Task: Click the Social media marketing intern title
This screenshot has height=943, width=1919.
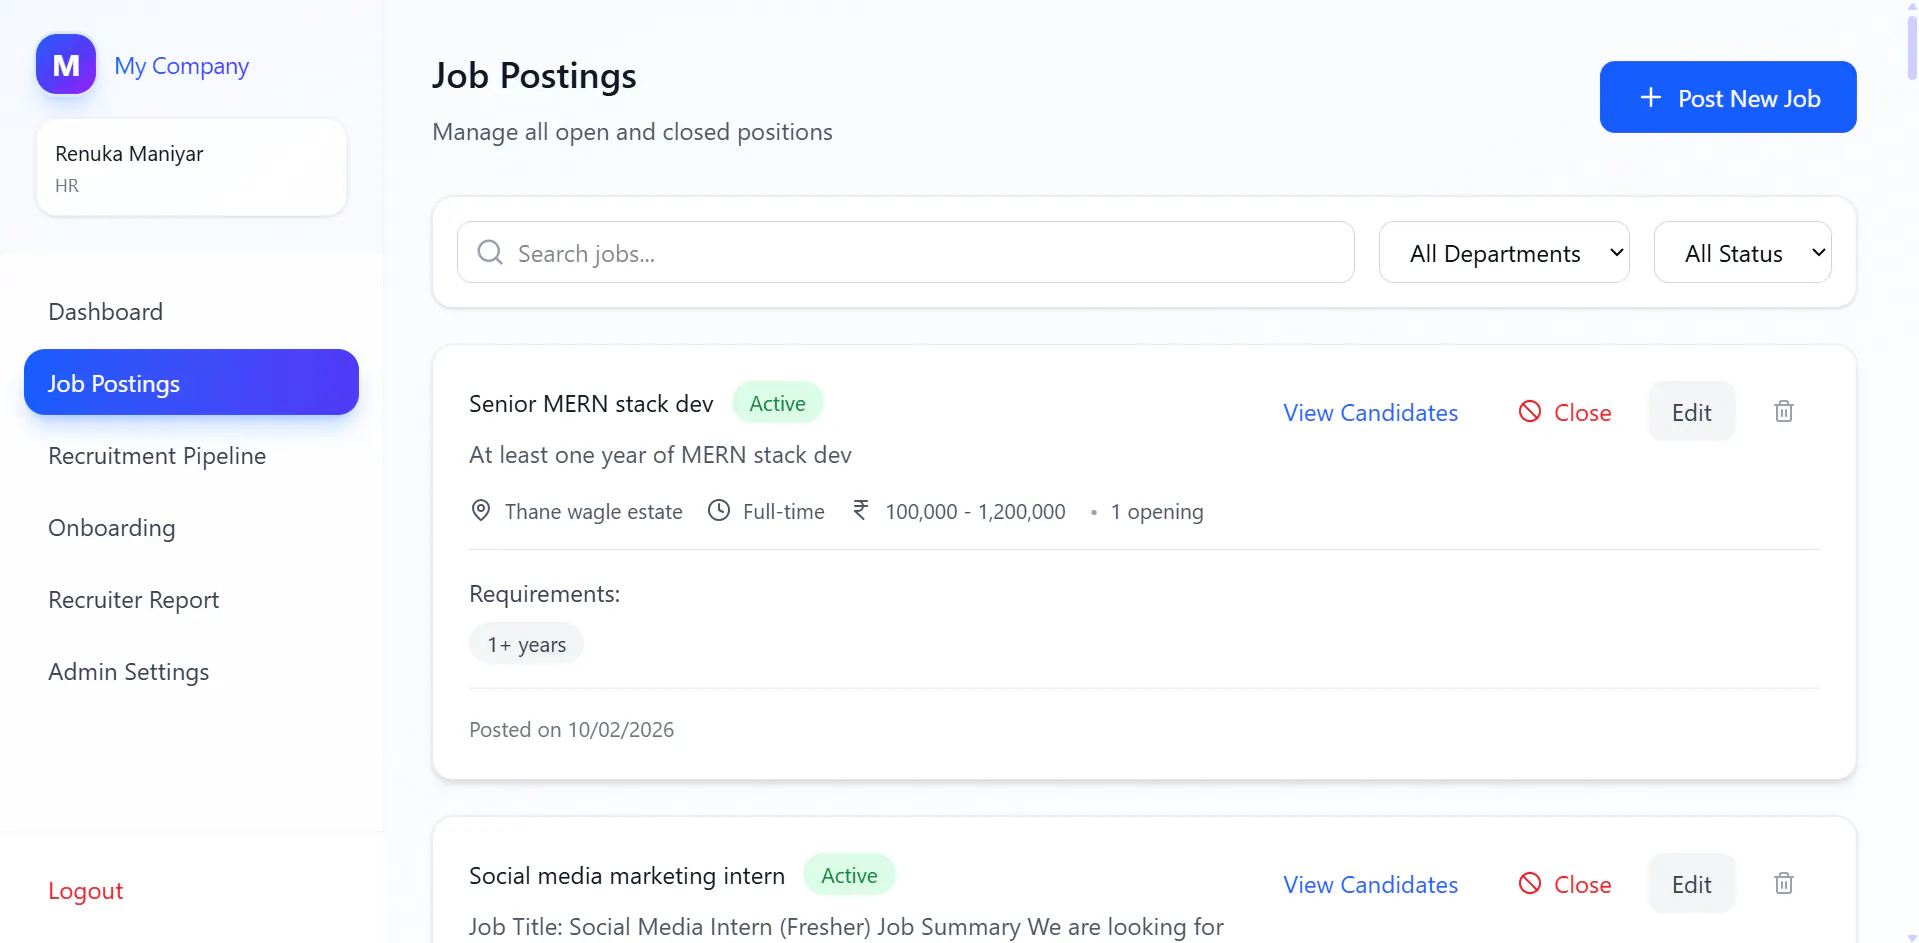Action: pos(627,875)
